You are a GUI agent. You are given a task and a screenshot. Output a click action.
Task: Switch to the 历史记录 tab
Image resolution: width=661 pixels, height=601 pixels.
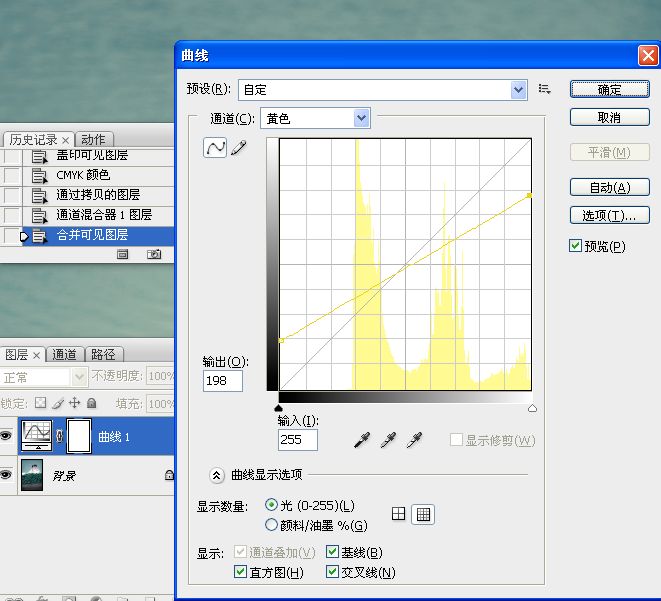[x=33, y=140]
